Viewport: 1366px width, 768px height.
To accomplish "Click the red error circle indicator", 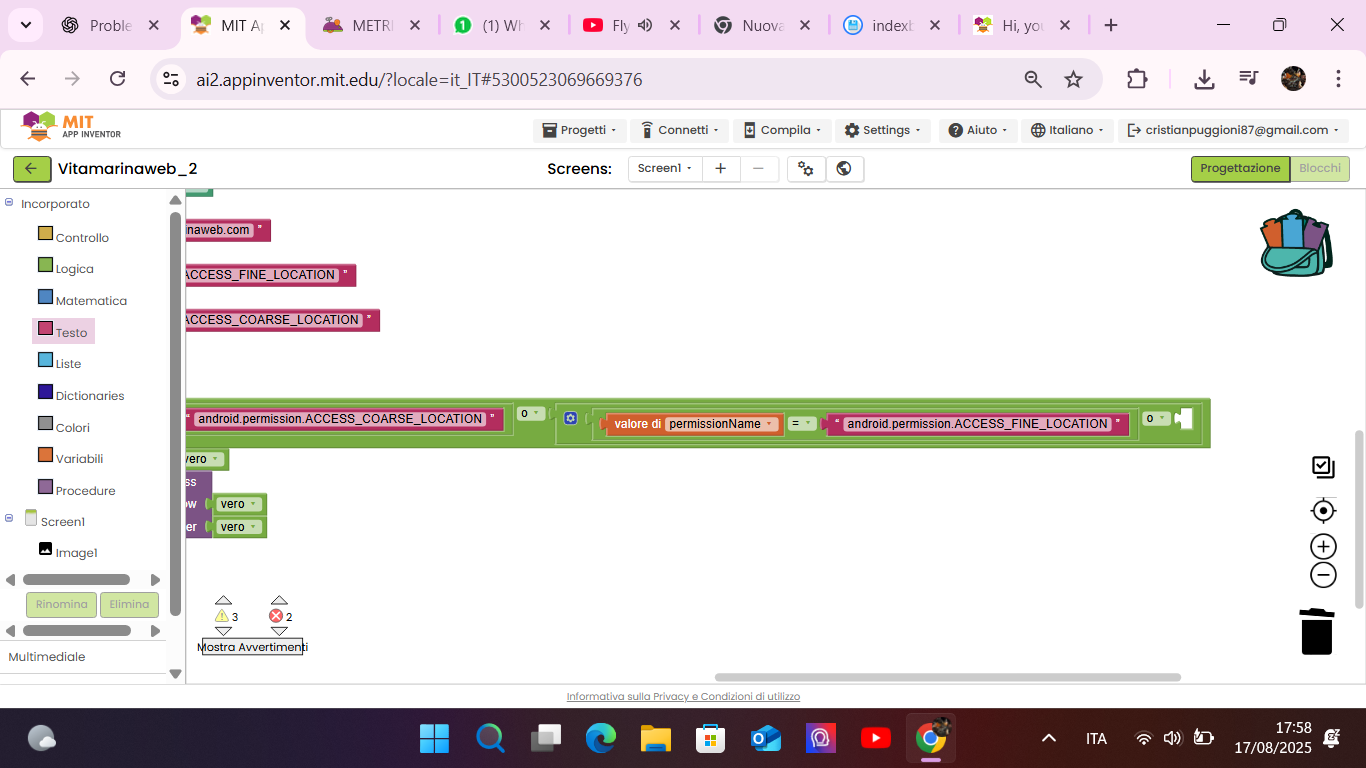I will (x=276, y=616).
